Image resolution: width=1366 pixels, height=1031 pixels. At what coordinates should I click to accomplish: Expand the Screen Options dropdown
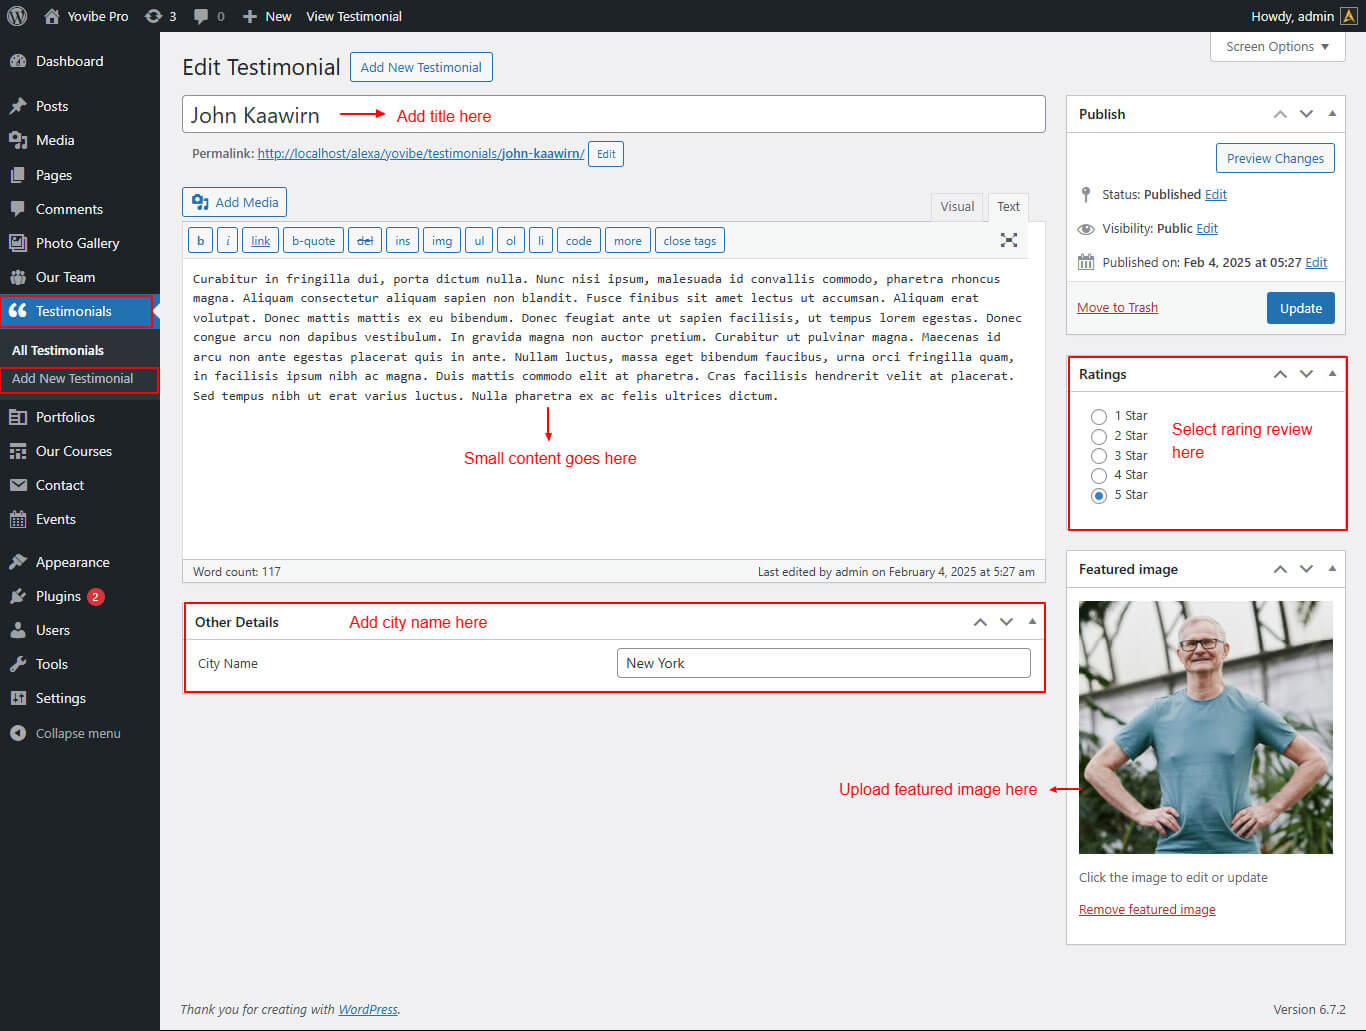point(1277,46)
